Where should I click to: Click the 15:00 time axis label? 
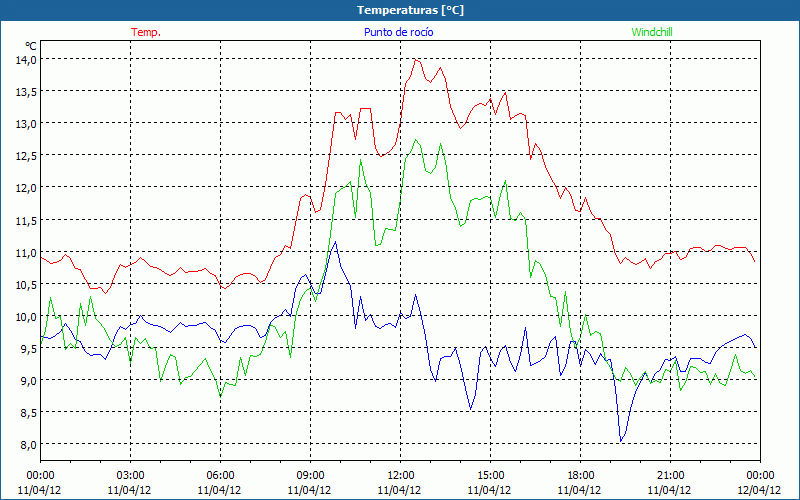click(490, 475)
